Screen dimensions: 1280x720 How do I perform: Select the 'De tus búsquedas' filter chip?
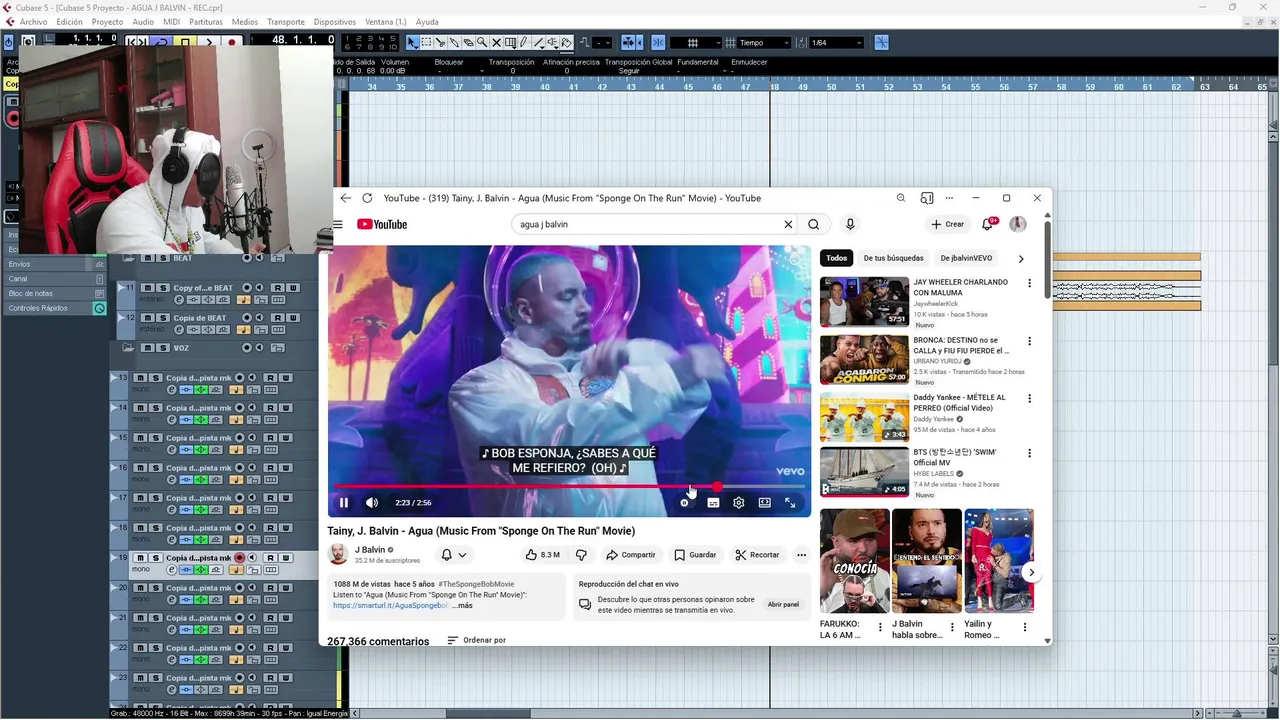[893, 258]
